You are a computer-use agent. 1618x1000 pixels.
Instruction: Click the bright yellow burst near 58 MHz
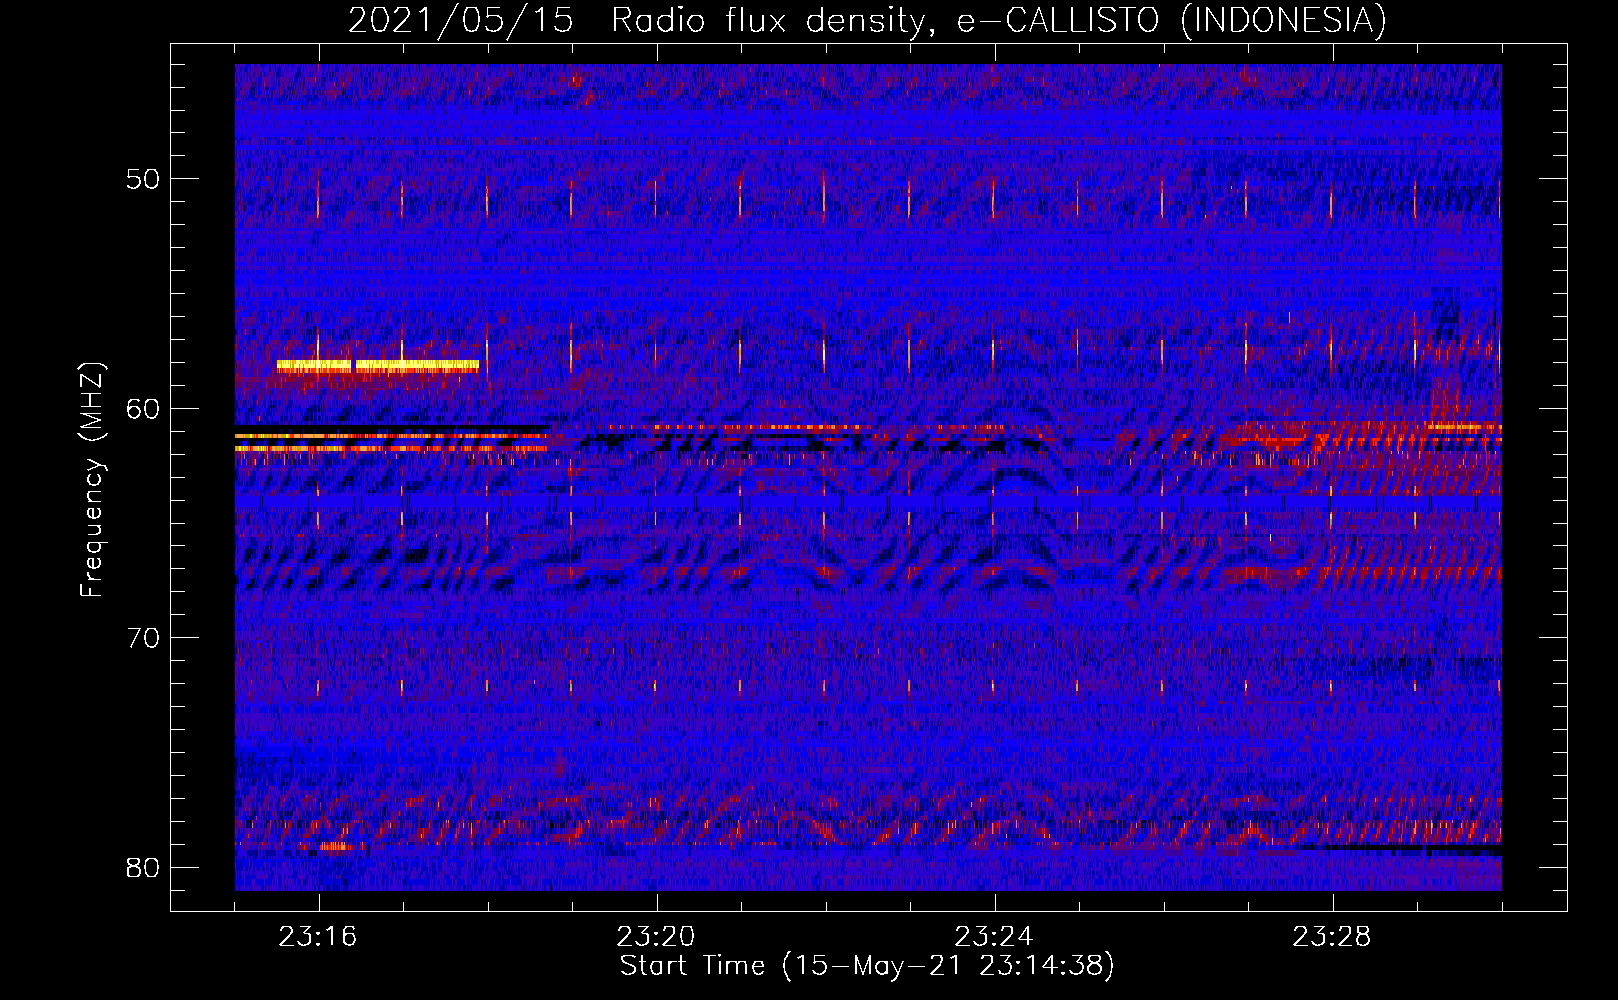click(x=378, y=366)
